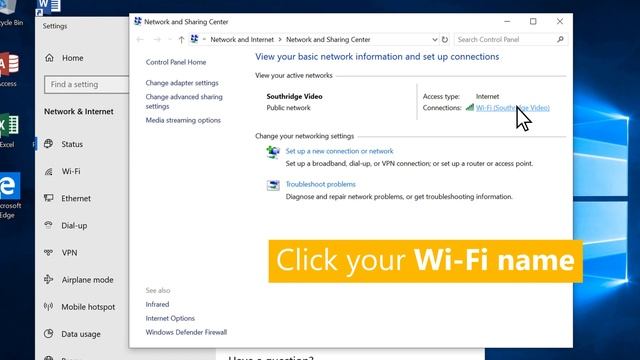The height and width of the screenshot is (360, 640).
Task: Click the Data usage icon in Settings
Action: pos(49,333)
